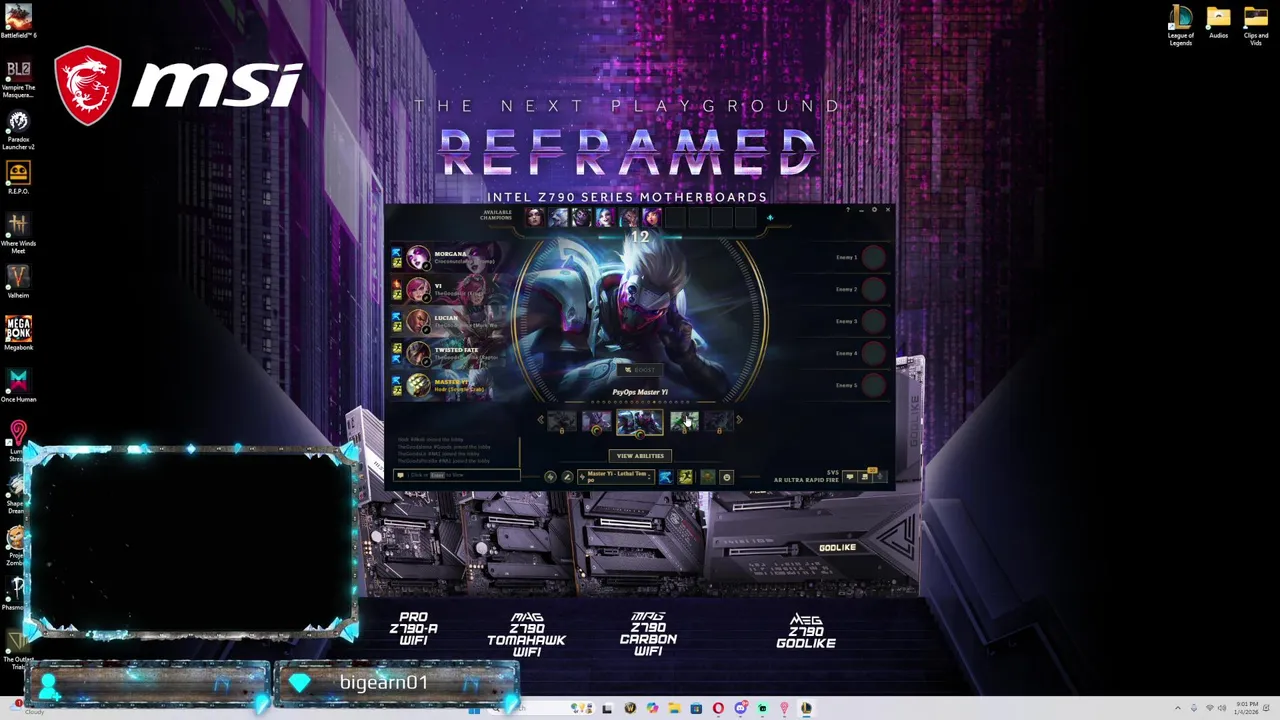Image resolution: width=1280 pixels, height=720 pixels.
Task: Open the notifications icon with badge in client
Action: [865, 476]
